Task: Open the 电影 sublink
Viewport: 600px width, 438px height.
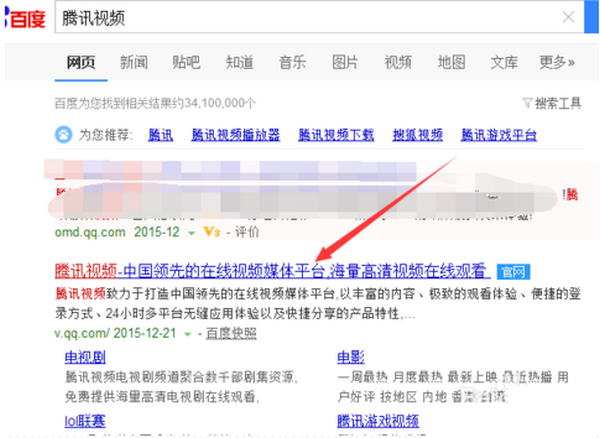Action: point(351,357)
